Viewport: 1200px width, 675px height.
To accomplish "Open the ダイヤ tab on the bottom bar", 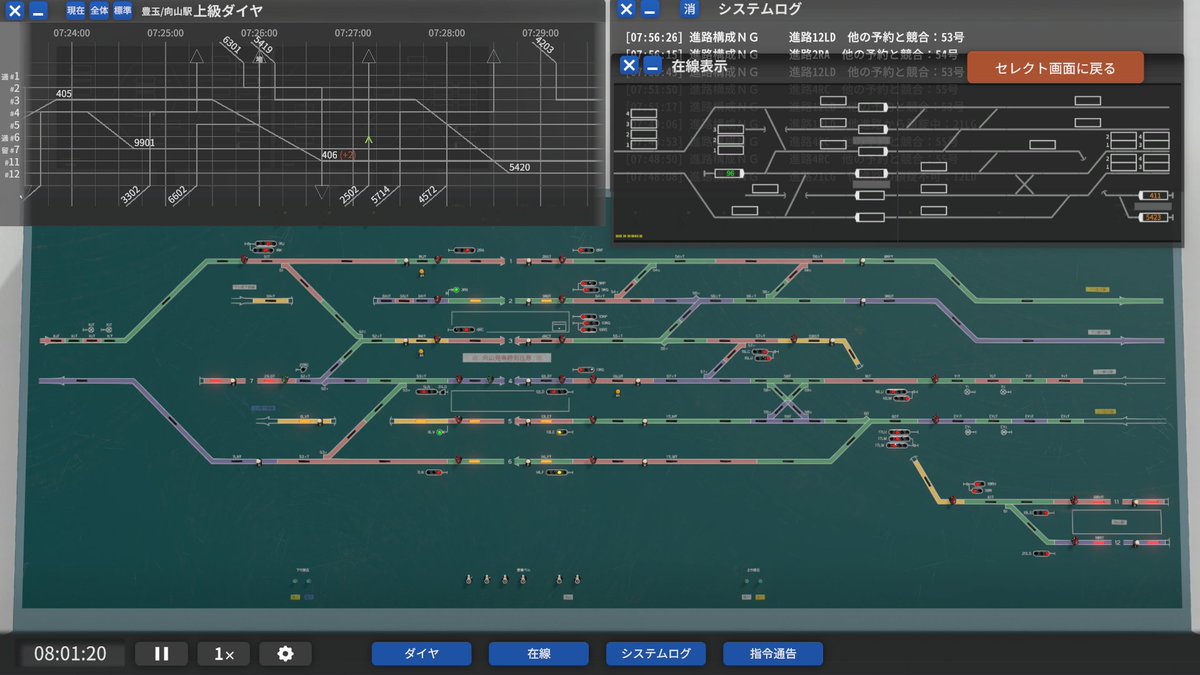I will (421, 654).
